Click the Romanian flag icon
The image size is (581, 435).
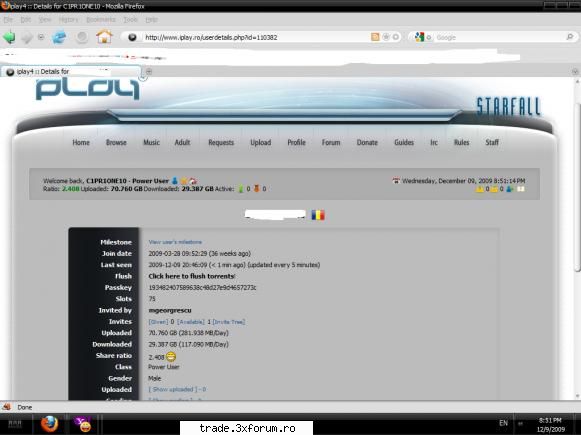click(318, 215)
